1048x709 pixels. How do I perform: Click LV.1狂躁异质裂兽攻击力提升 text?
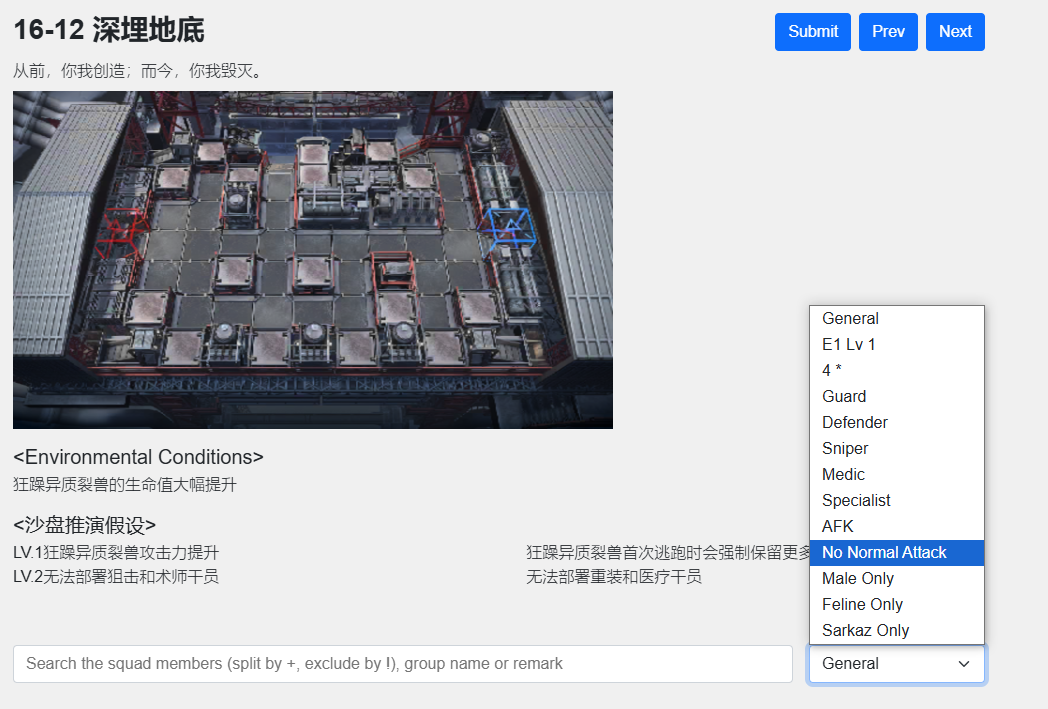(116, 553)
